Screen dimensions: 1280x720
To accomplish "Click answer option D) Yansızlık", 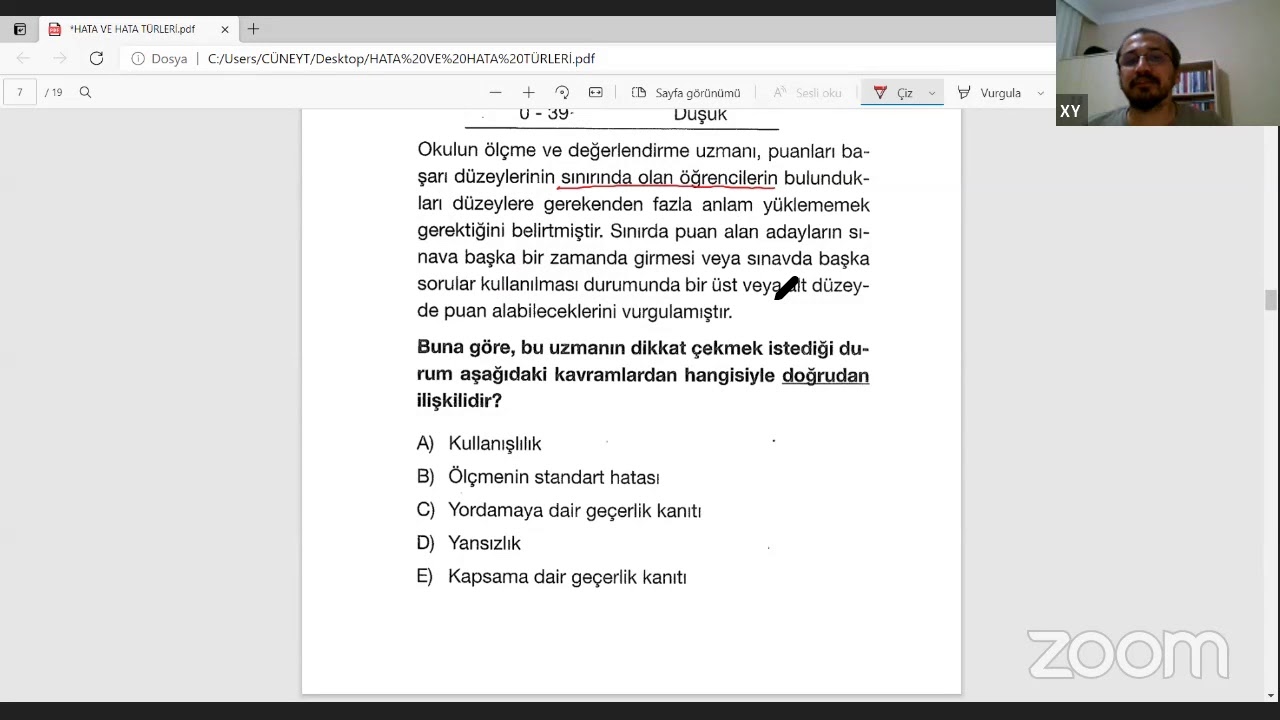I will pyautogui.click(x=469, y=543).
